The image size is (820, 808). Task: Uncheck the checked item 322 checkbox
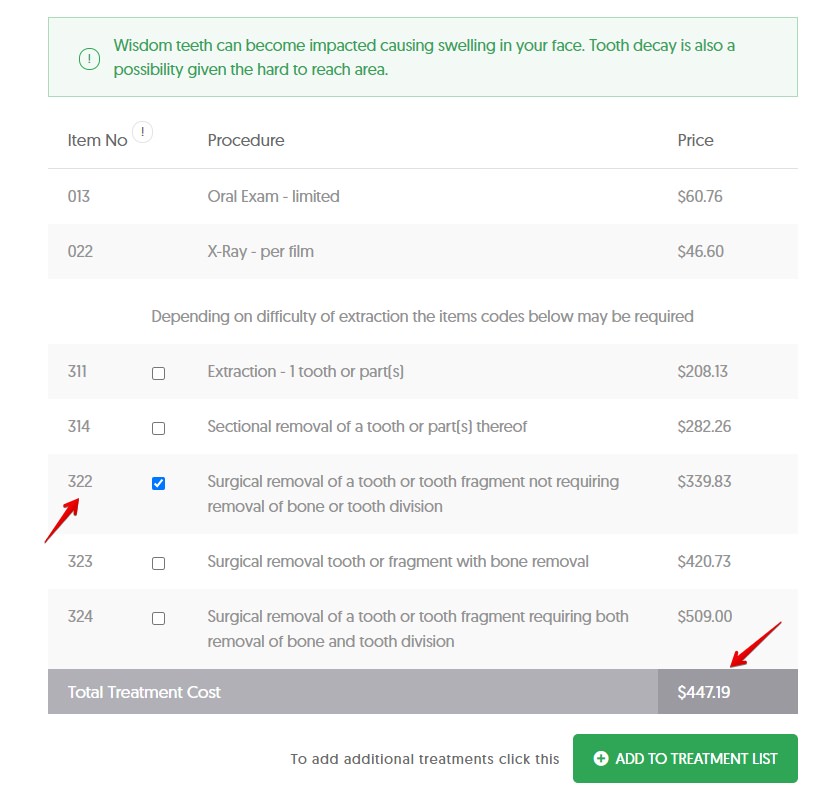(x=158, y=483)
